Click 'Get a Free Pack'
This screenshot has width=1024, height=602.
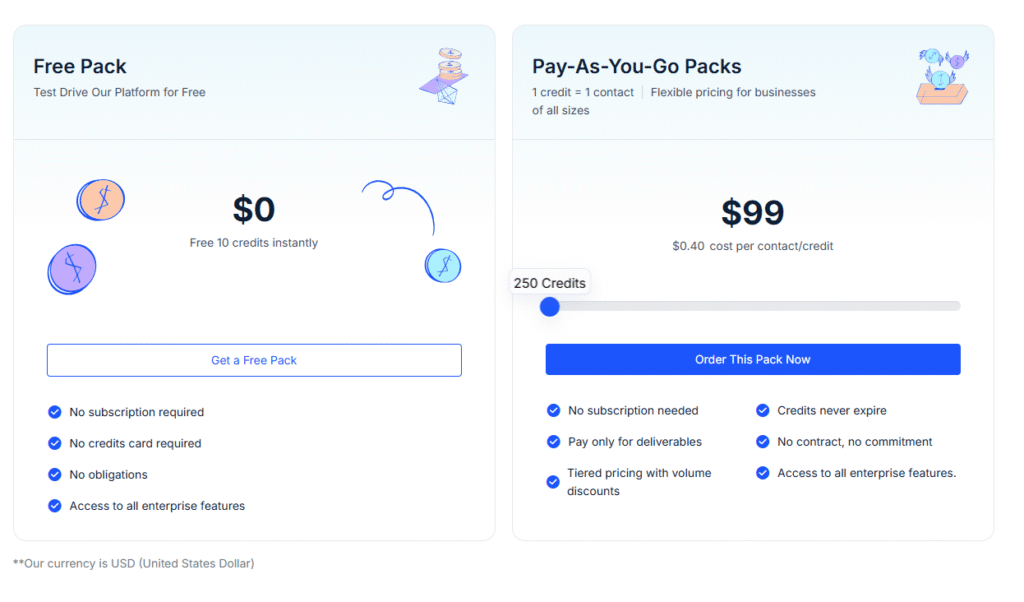[x=254, y=360]
